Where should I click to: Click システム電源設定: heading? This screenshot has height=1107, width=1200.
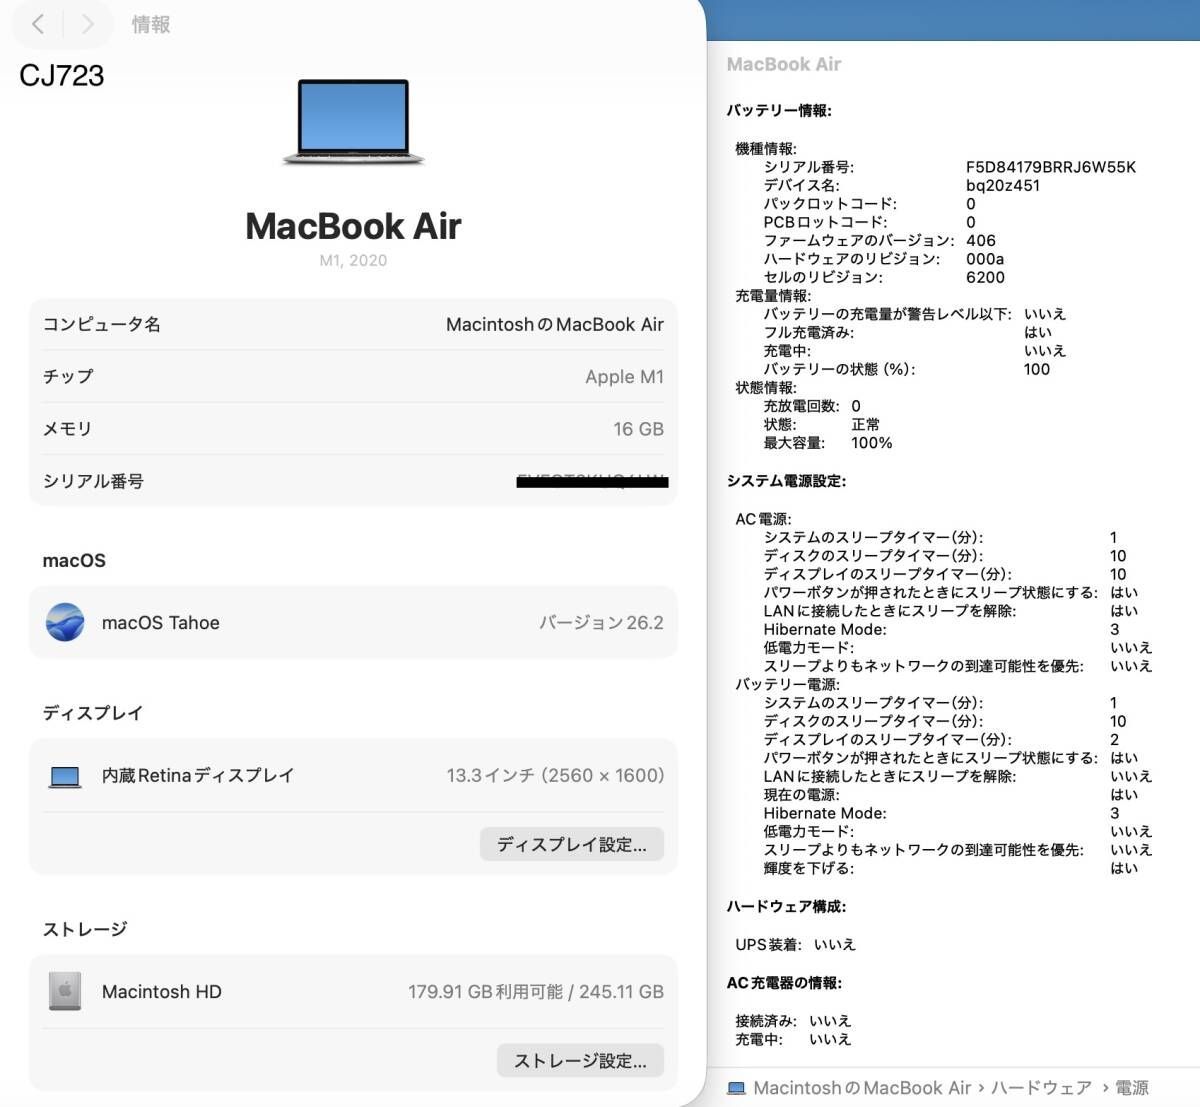pos(786,480)
